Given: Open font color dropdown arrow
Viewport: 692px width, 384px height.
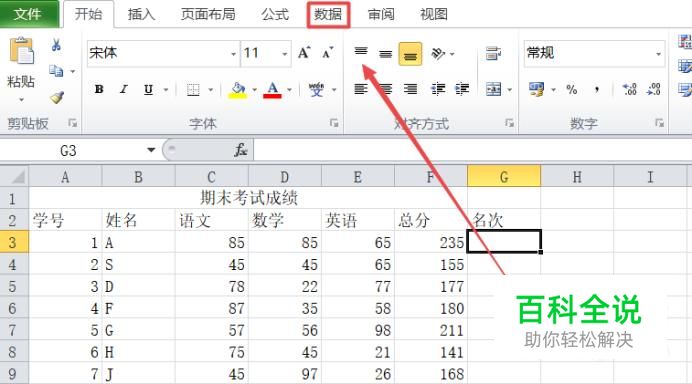Looking at the screenshot, I should pos(290,90).
